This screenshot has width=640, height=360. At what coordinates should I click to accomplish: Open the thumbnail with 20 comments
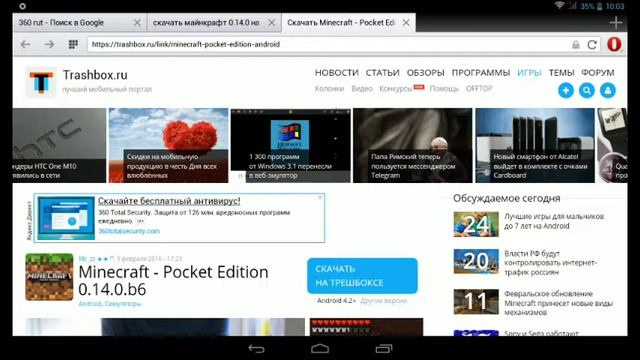pyautogui.click(x=476, y=261)
